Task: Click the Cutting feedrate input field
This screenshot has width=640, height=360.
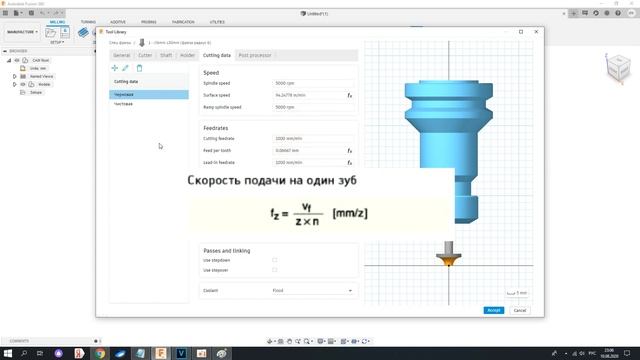Action: (x=313, y=139)
